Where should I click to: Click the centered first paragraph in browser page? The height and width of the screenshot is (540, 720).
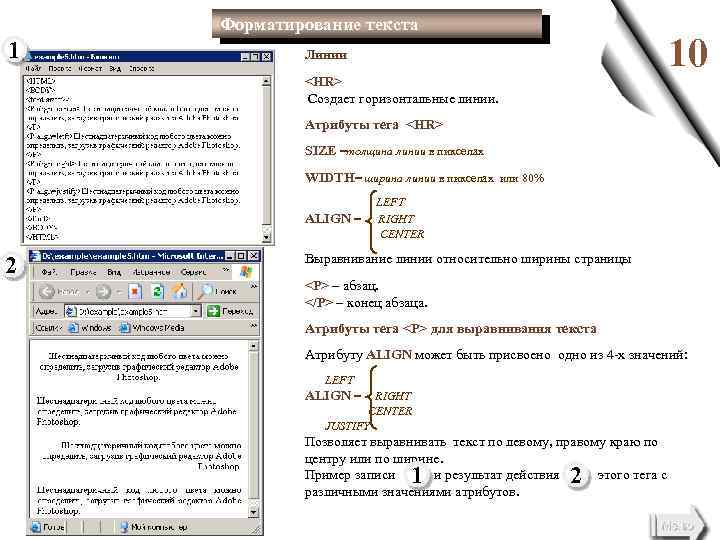(x=138, y=366)
